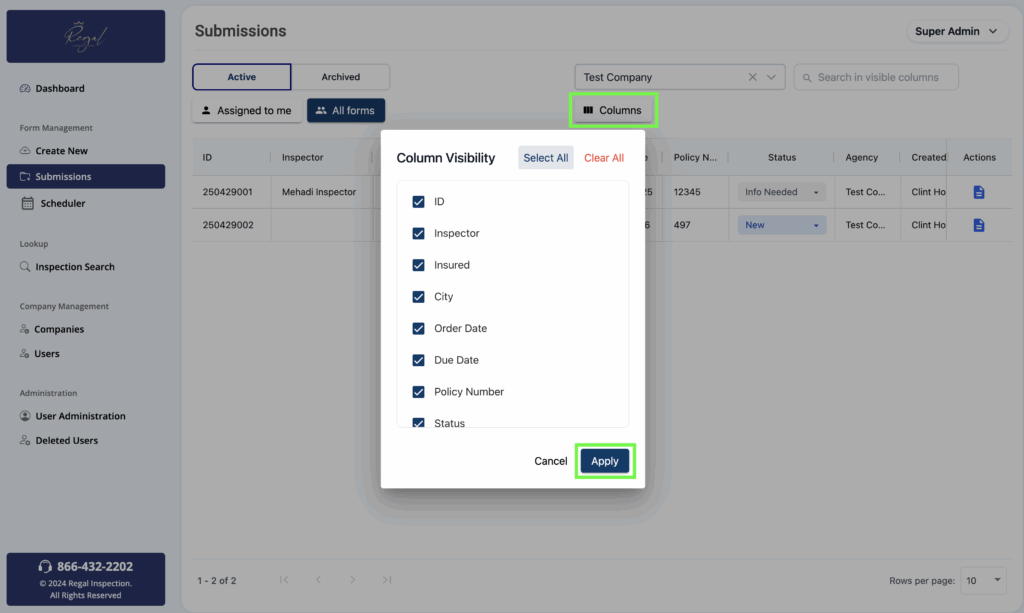Screen dimensions: 1024x613
Task: Open the Rows per page dropdown
Action: 984,580
